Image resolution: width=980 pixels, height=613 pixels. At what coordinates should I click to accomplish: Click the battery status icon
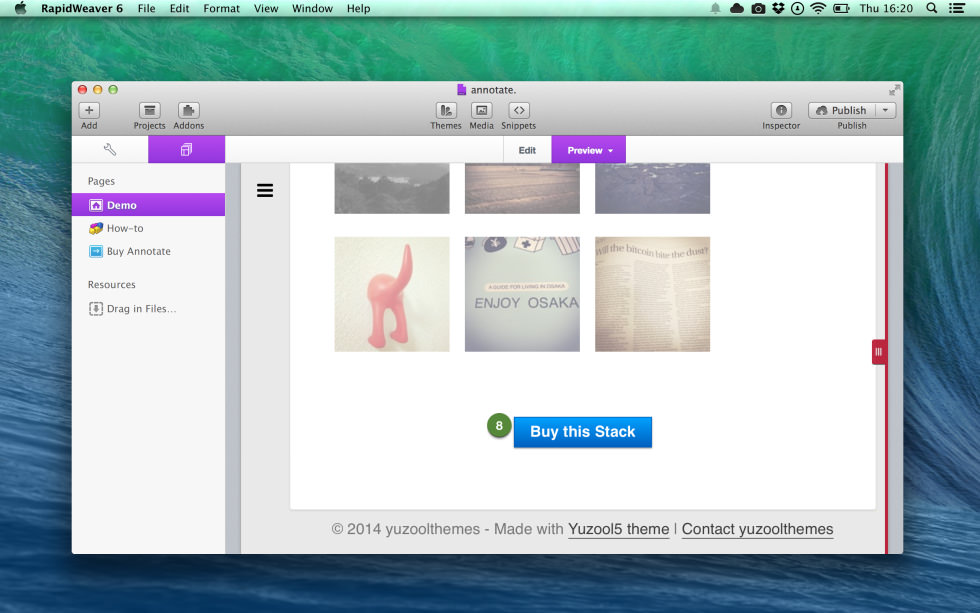click(x=841, y=8)
